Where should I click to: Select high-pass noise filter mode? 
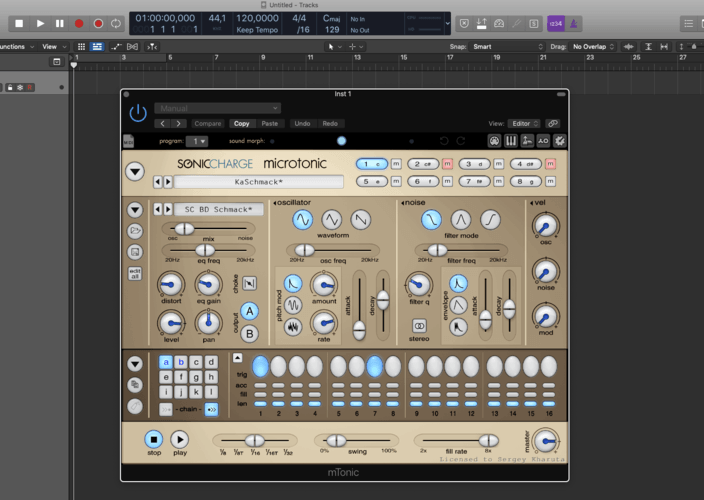tap(490, 220)
